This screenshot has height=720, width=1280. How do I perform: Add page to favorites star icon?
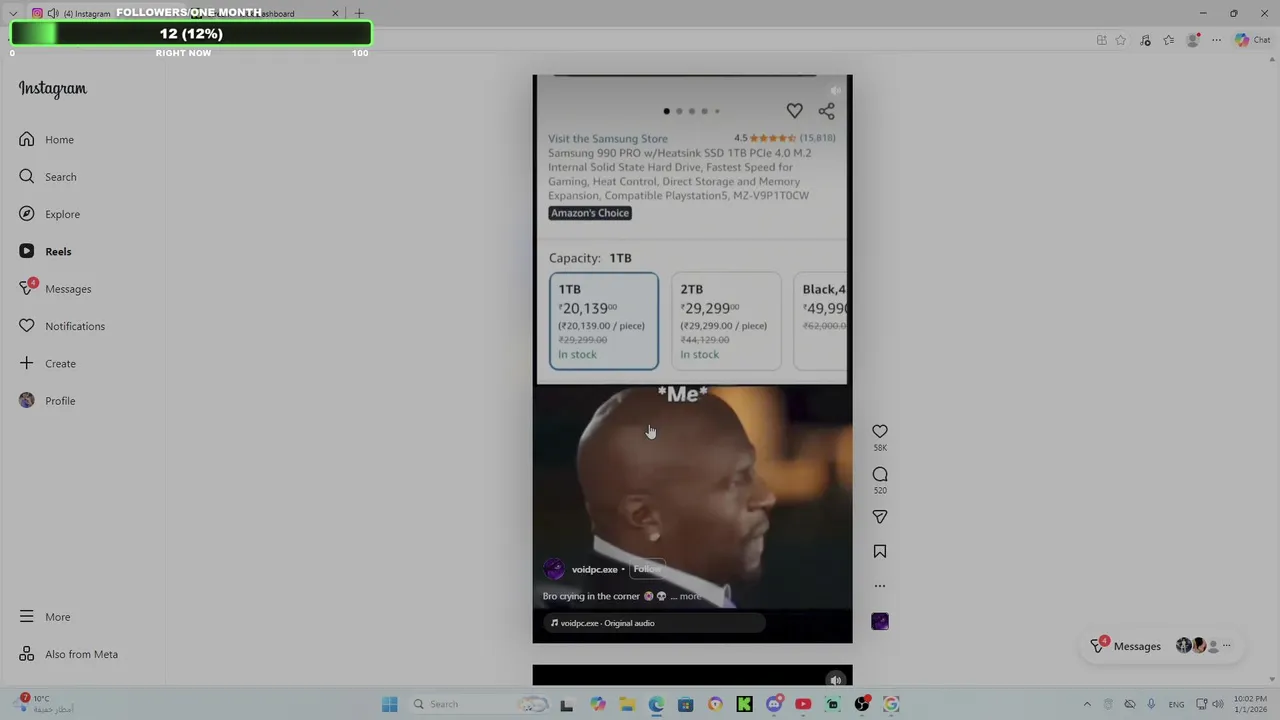(x=1121, y=40)
